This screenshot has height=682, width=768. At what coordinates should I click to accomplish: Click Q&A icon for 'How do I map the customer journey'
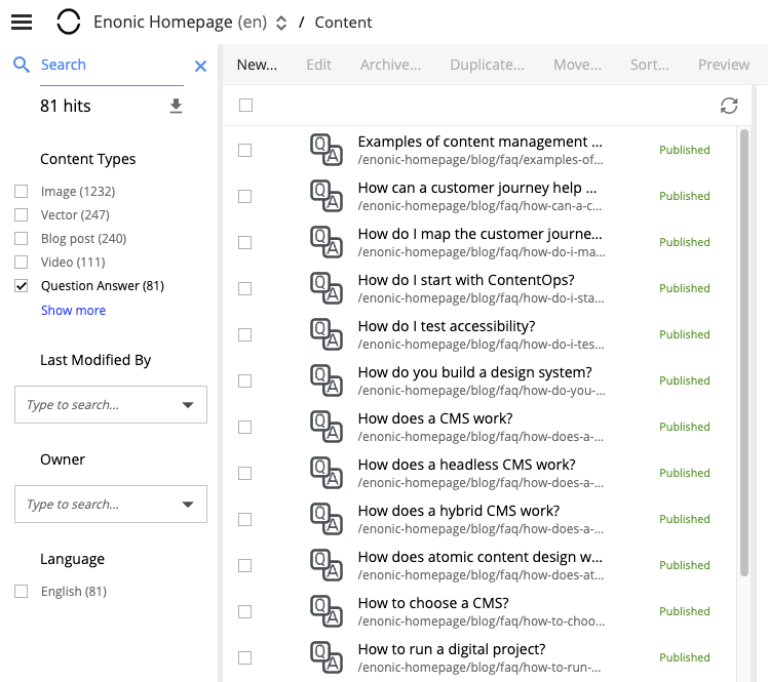[326, 242]
